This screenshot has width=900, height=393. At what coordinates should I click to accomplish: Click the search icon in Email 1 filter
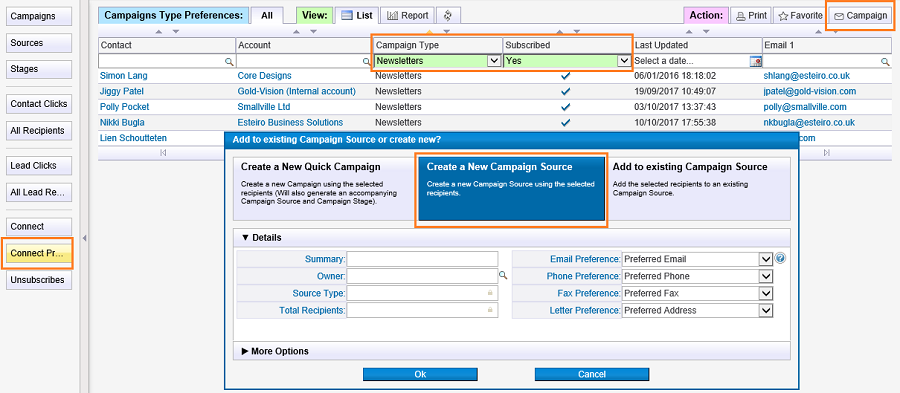(886, 61)
